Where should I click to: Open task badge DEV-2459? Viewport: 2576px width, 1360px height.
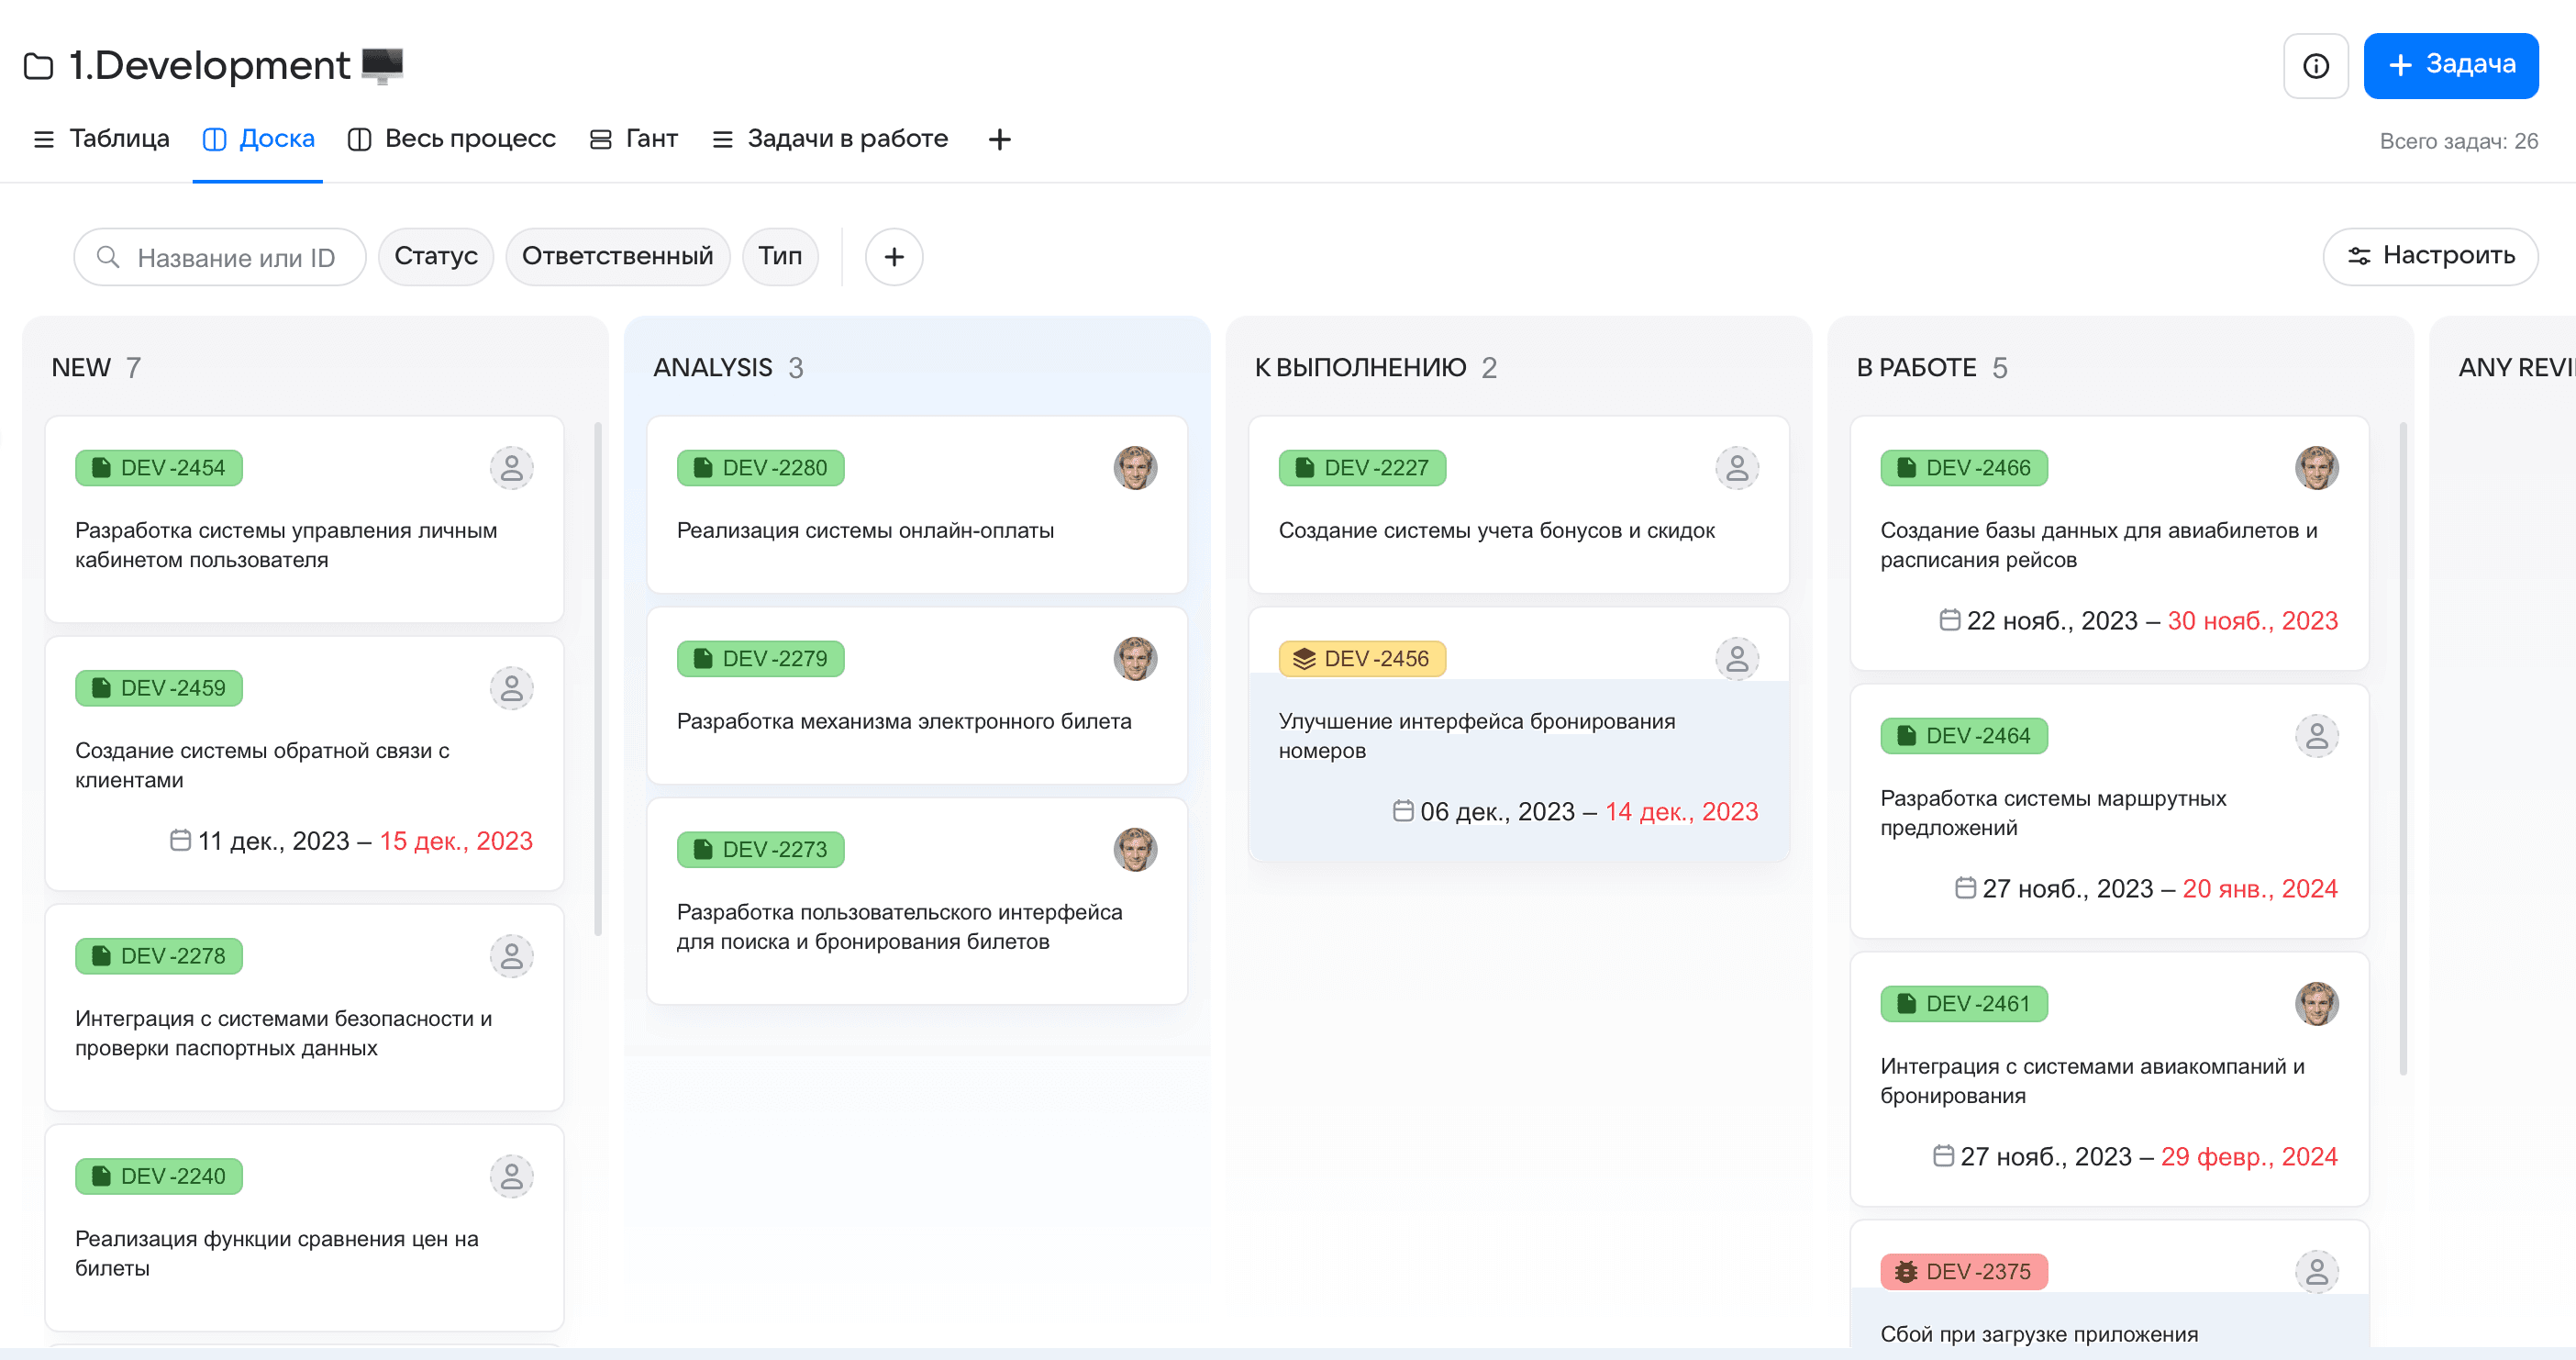coord(159,688)
